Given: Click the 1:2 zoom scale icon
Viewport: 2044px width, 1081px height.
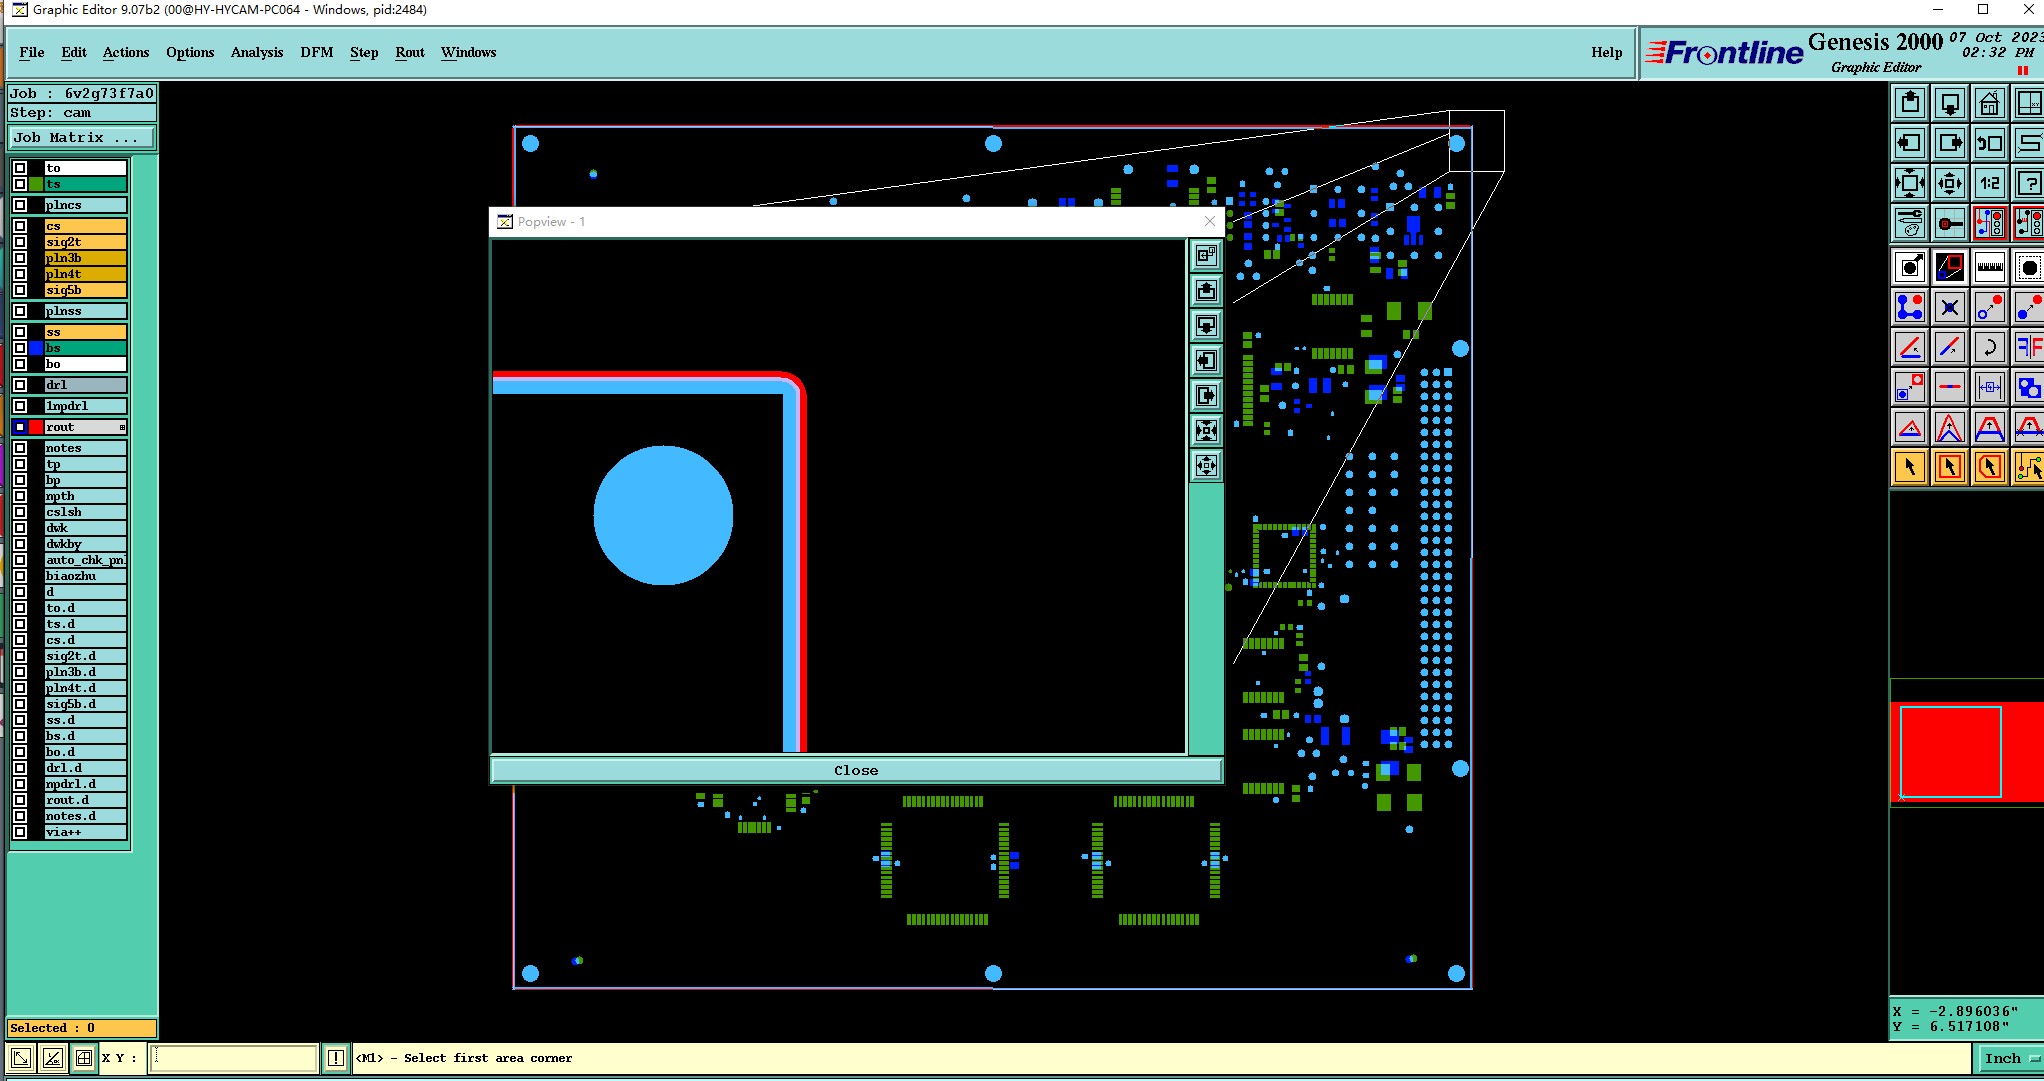Looking at the screenshot, I should 1990,183.
